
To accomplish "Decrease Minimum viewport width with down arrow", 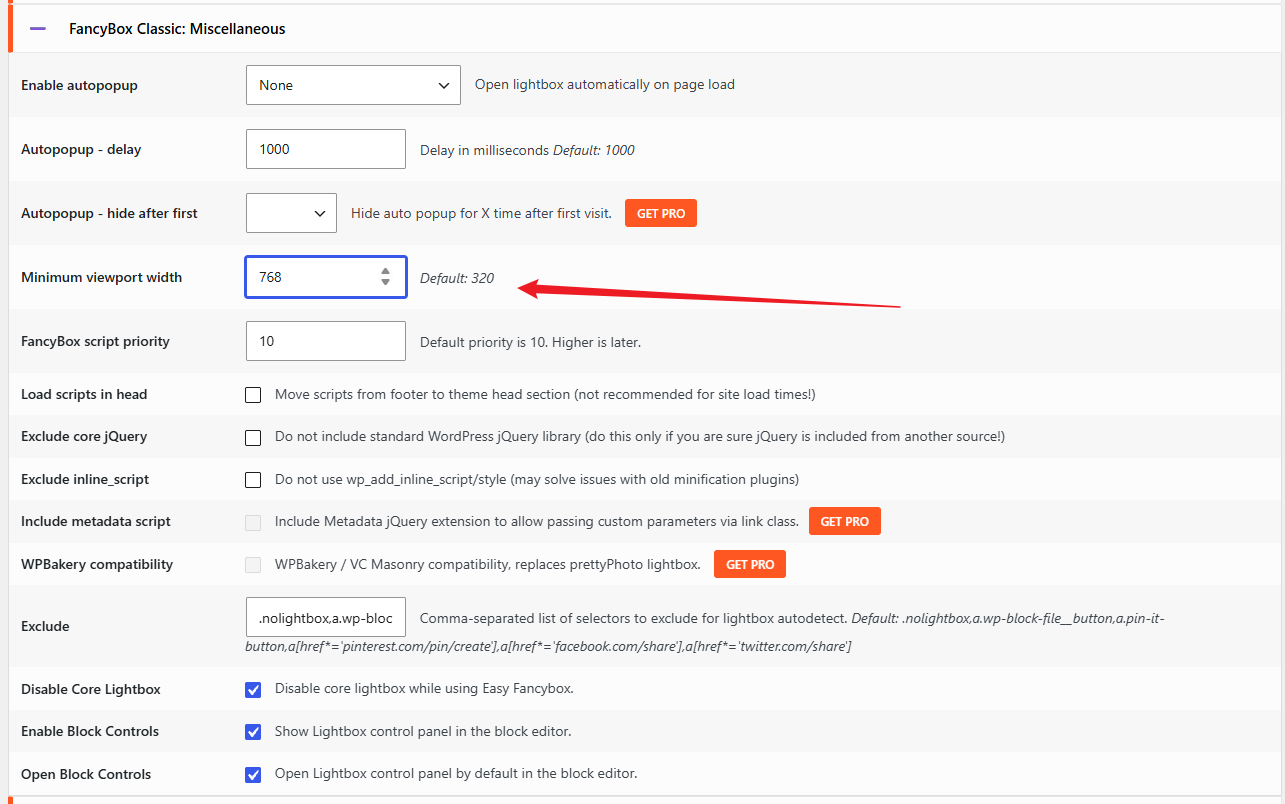I will click(x=385, y=283).
